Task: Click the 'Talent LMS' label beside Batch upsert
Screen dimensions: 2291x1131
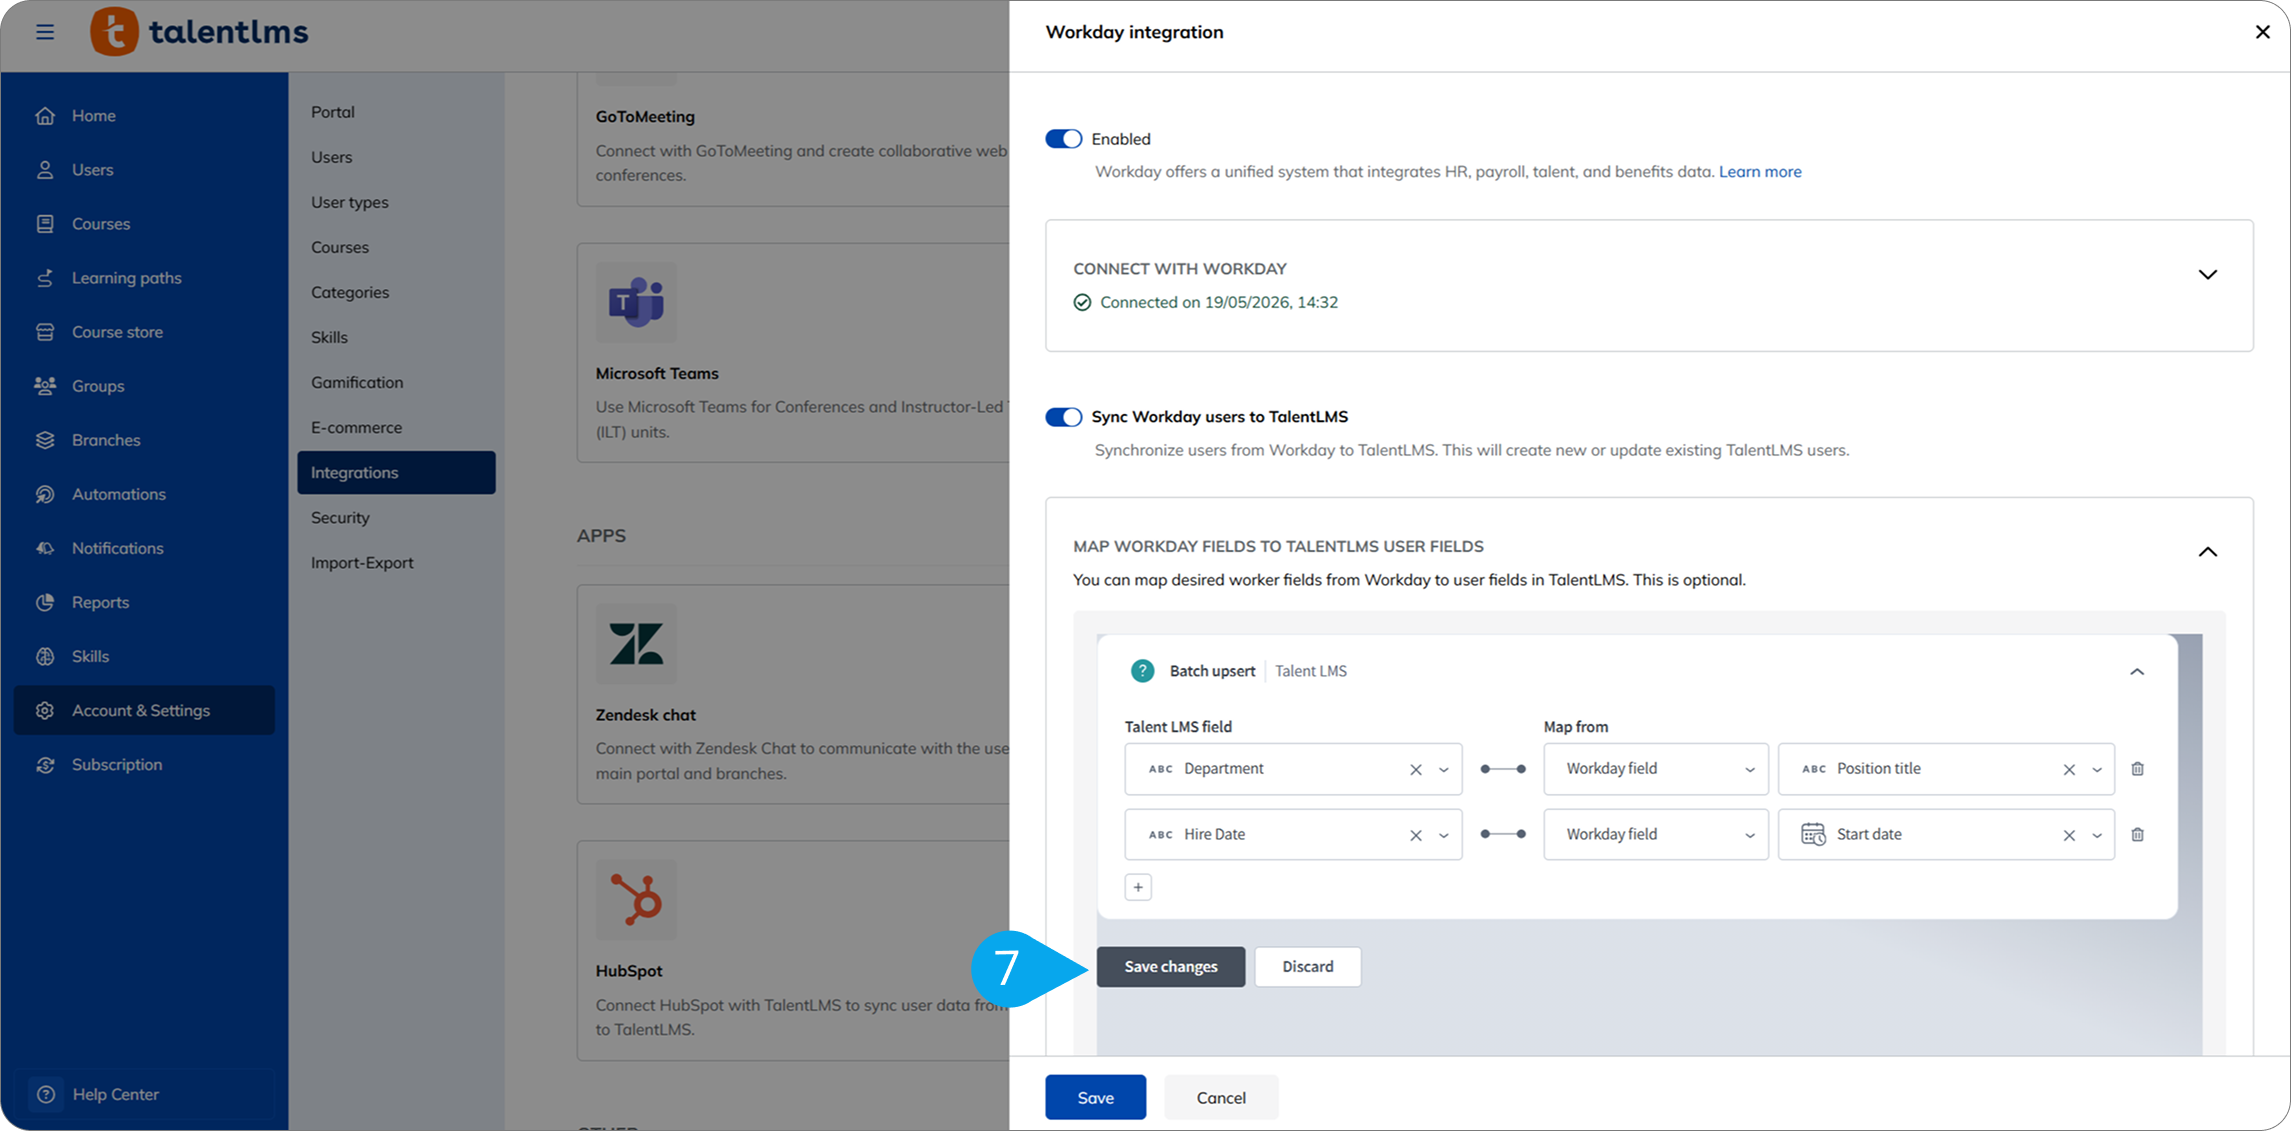Action: [x=1311, y=671]
